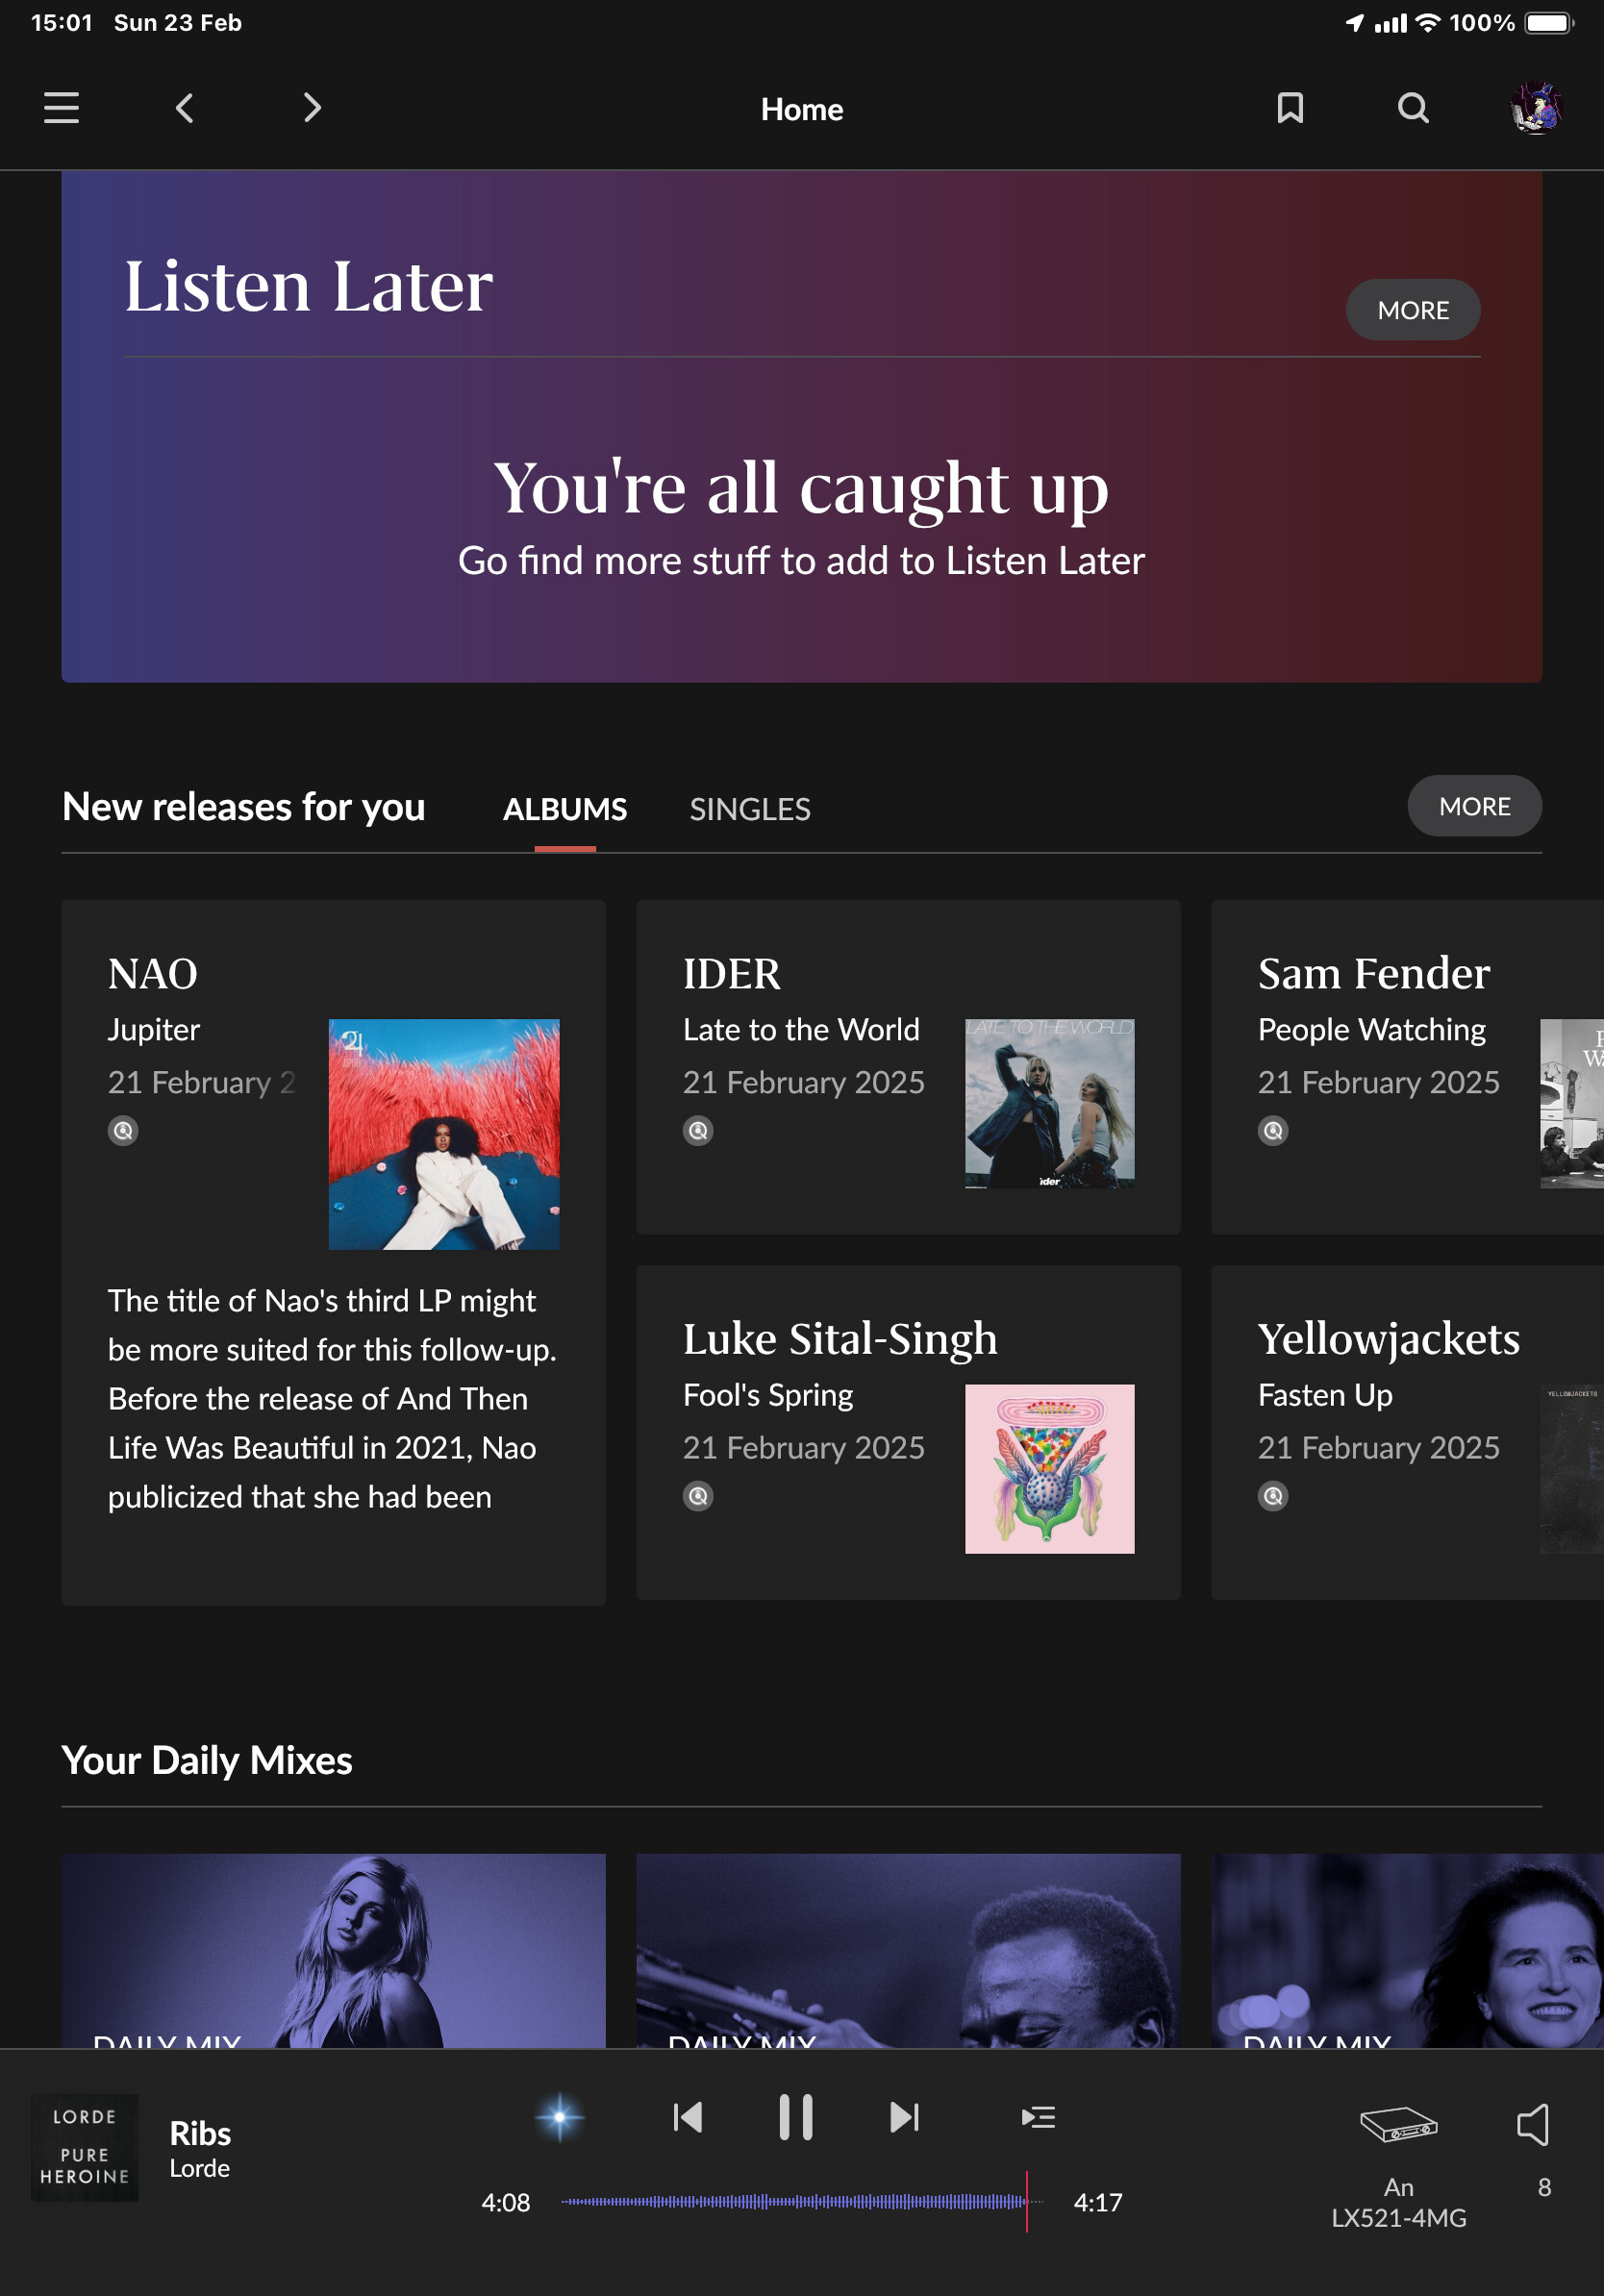The width and height of the screenshot is (1604, 2296).
Task: Click Late to the World cover art
Action: 1049,1104
